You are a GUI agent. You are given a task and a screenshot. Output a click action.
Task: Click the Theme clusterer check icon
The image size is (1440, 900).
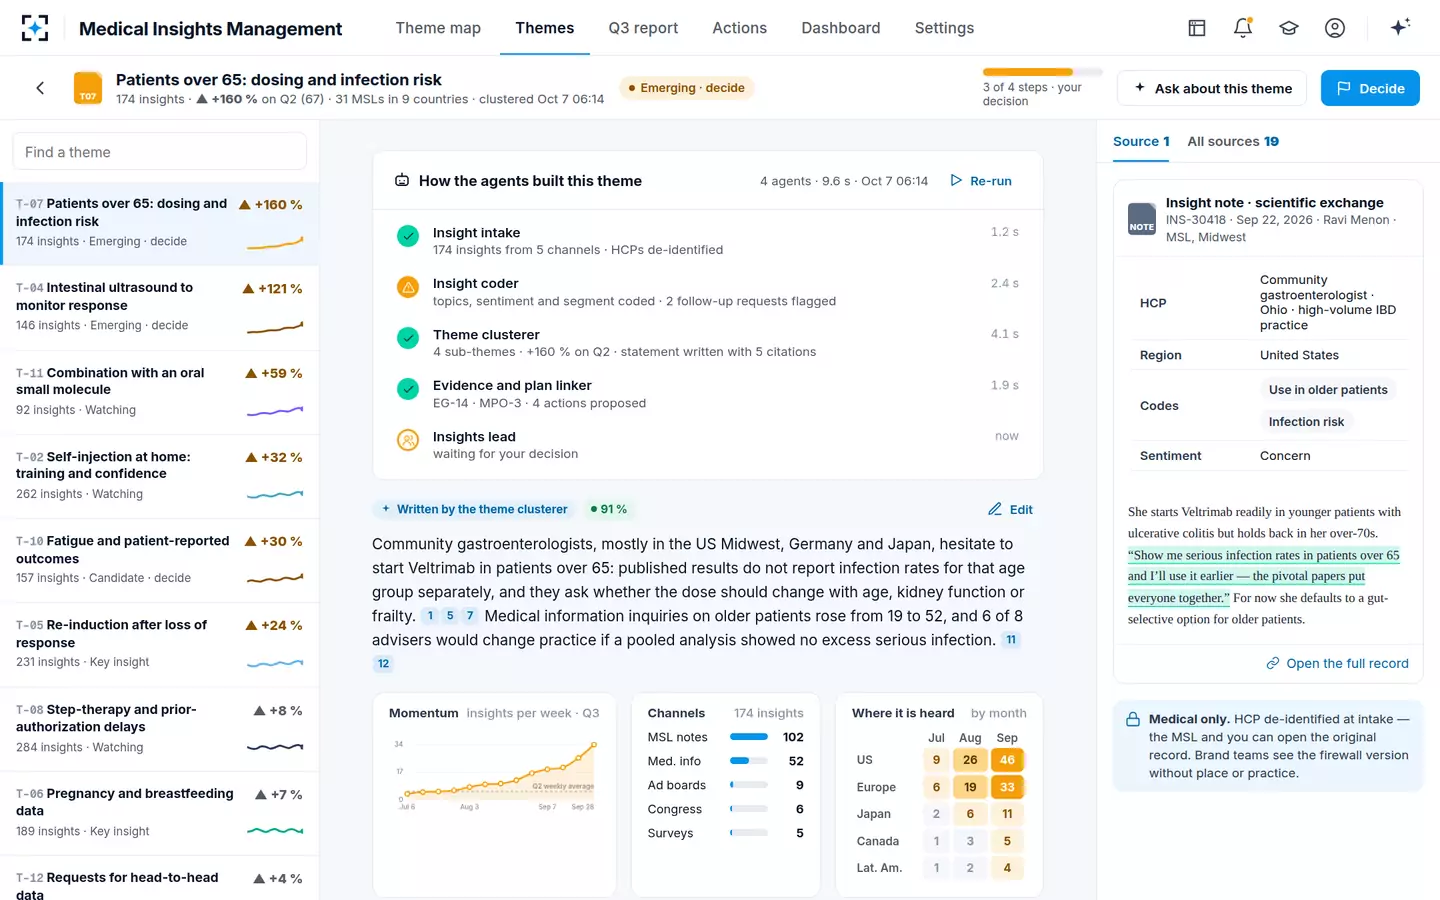408,338
